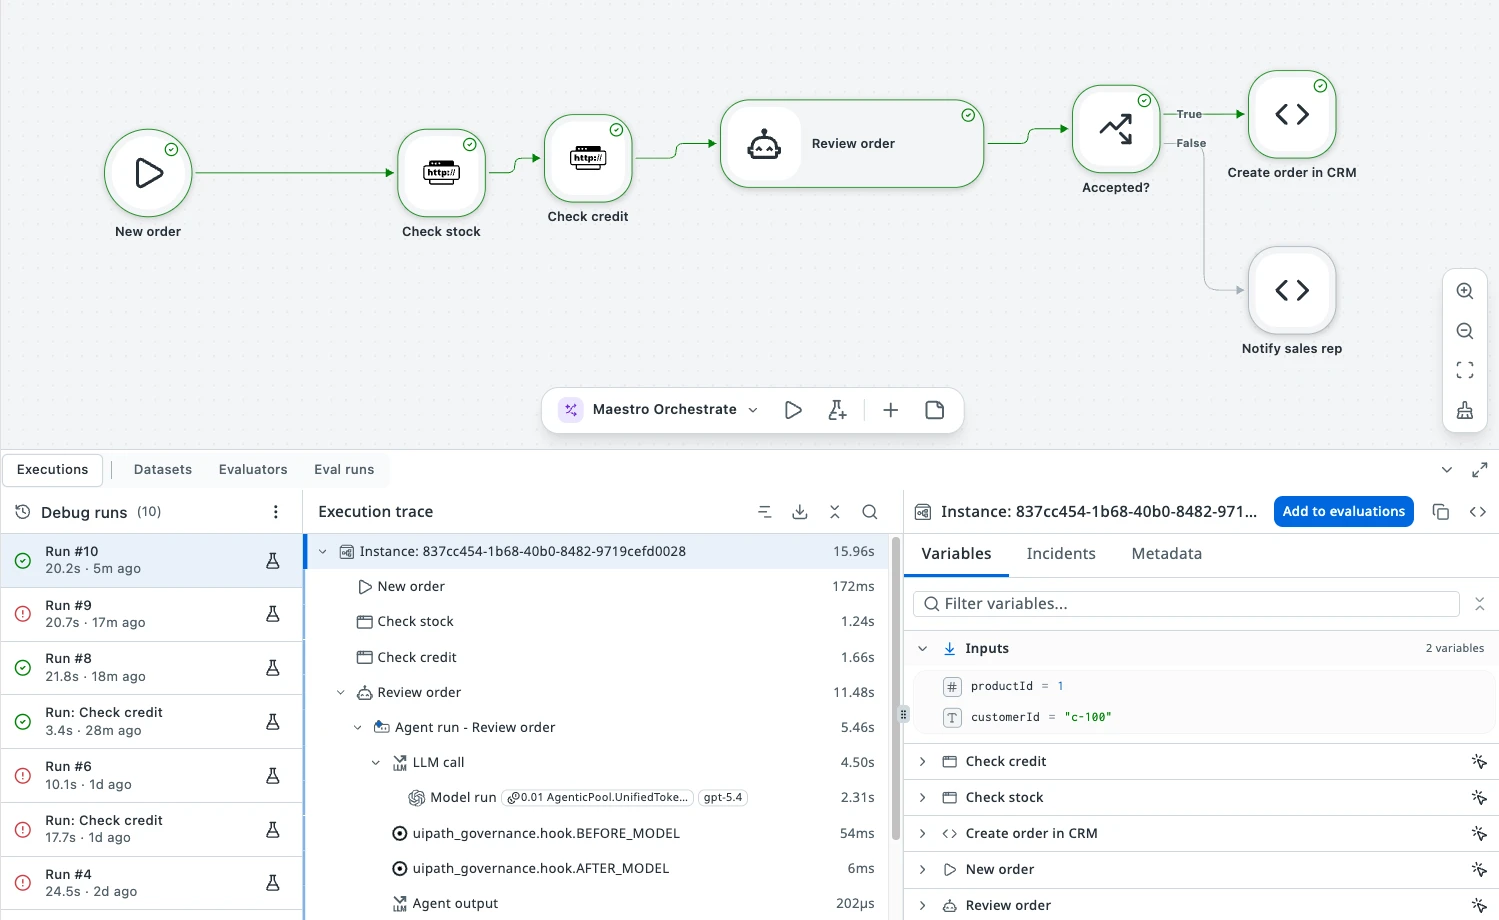Click the execution trace vertical scrollbar
The image size is (1499, 920).
point(896,690)
